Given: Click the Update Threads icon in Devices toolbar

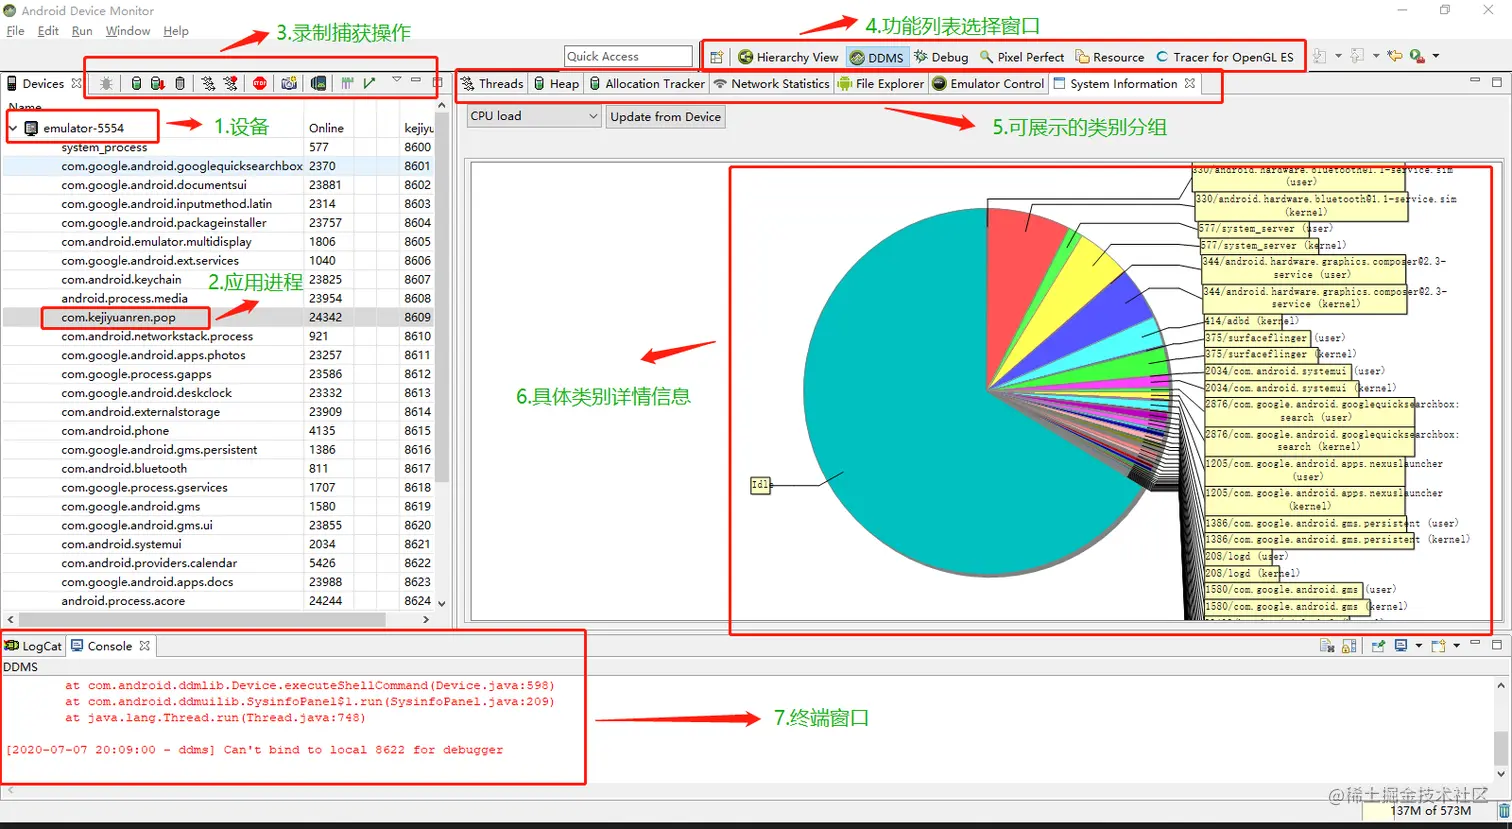Looking at the screenshot, I should [208, 83].
